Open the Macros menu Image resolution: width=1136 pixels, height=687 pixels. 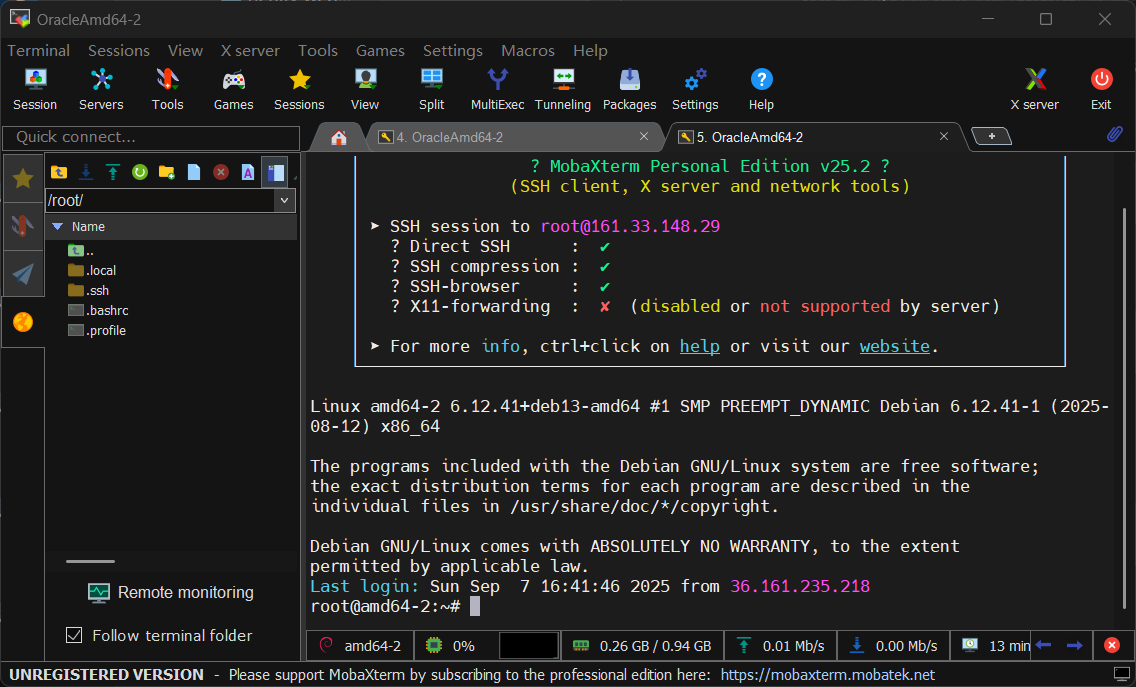click(527, 50)
